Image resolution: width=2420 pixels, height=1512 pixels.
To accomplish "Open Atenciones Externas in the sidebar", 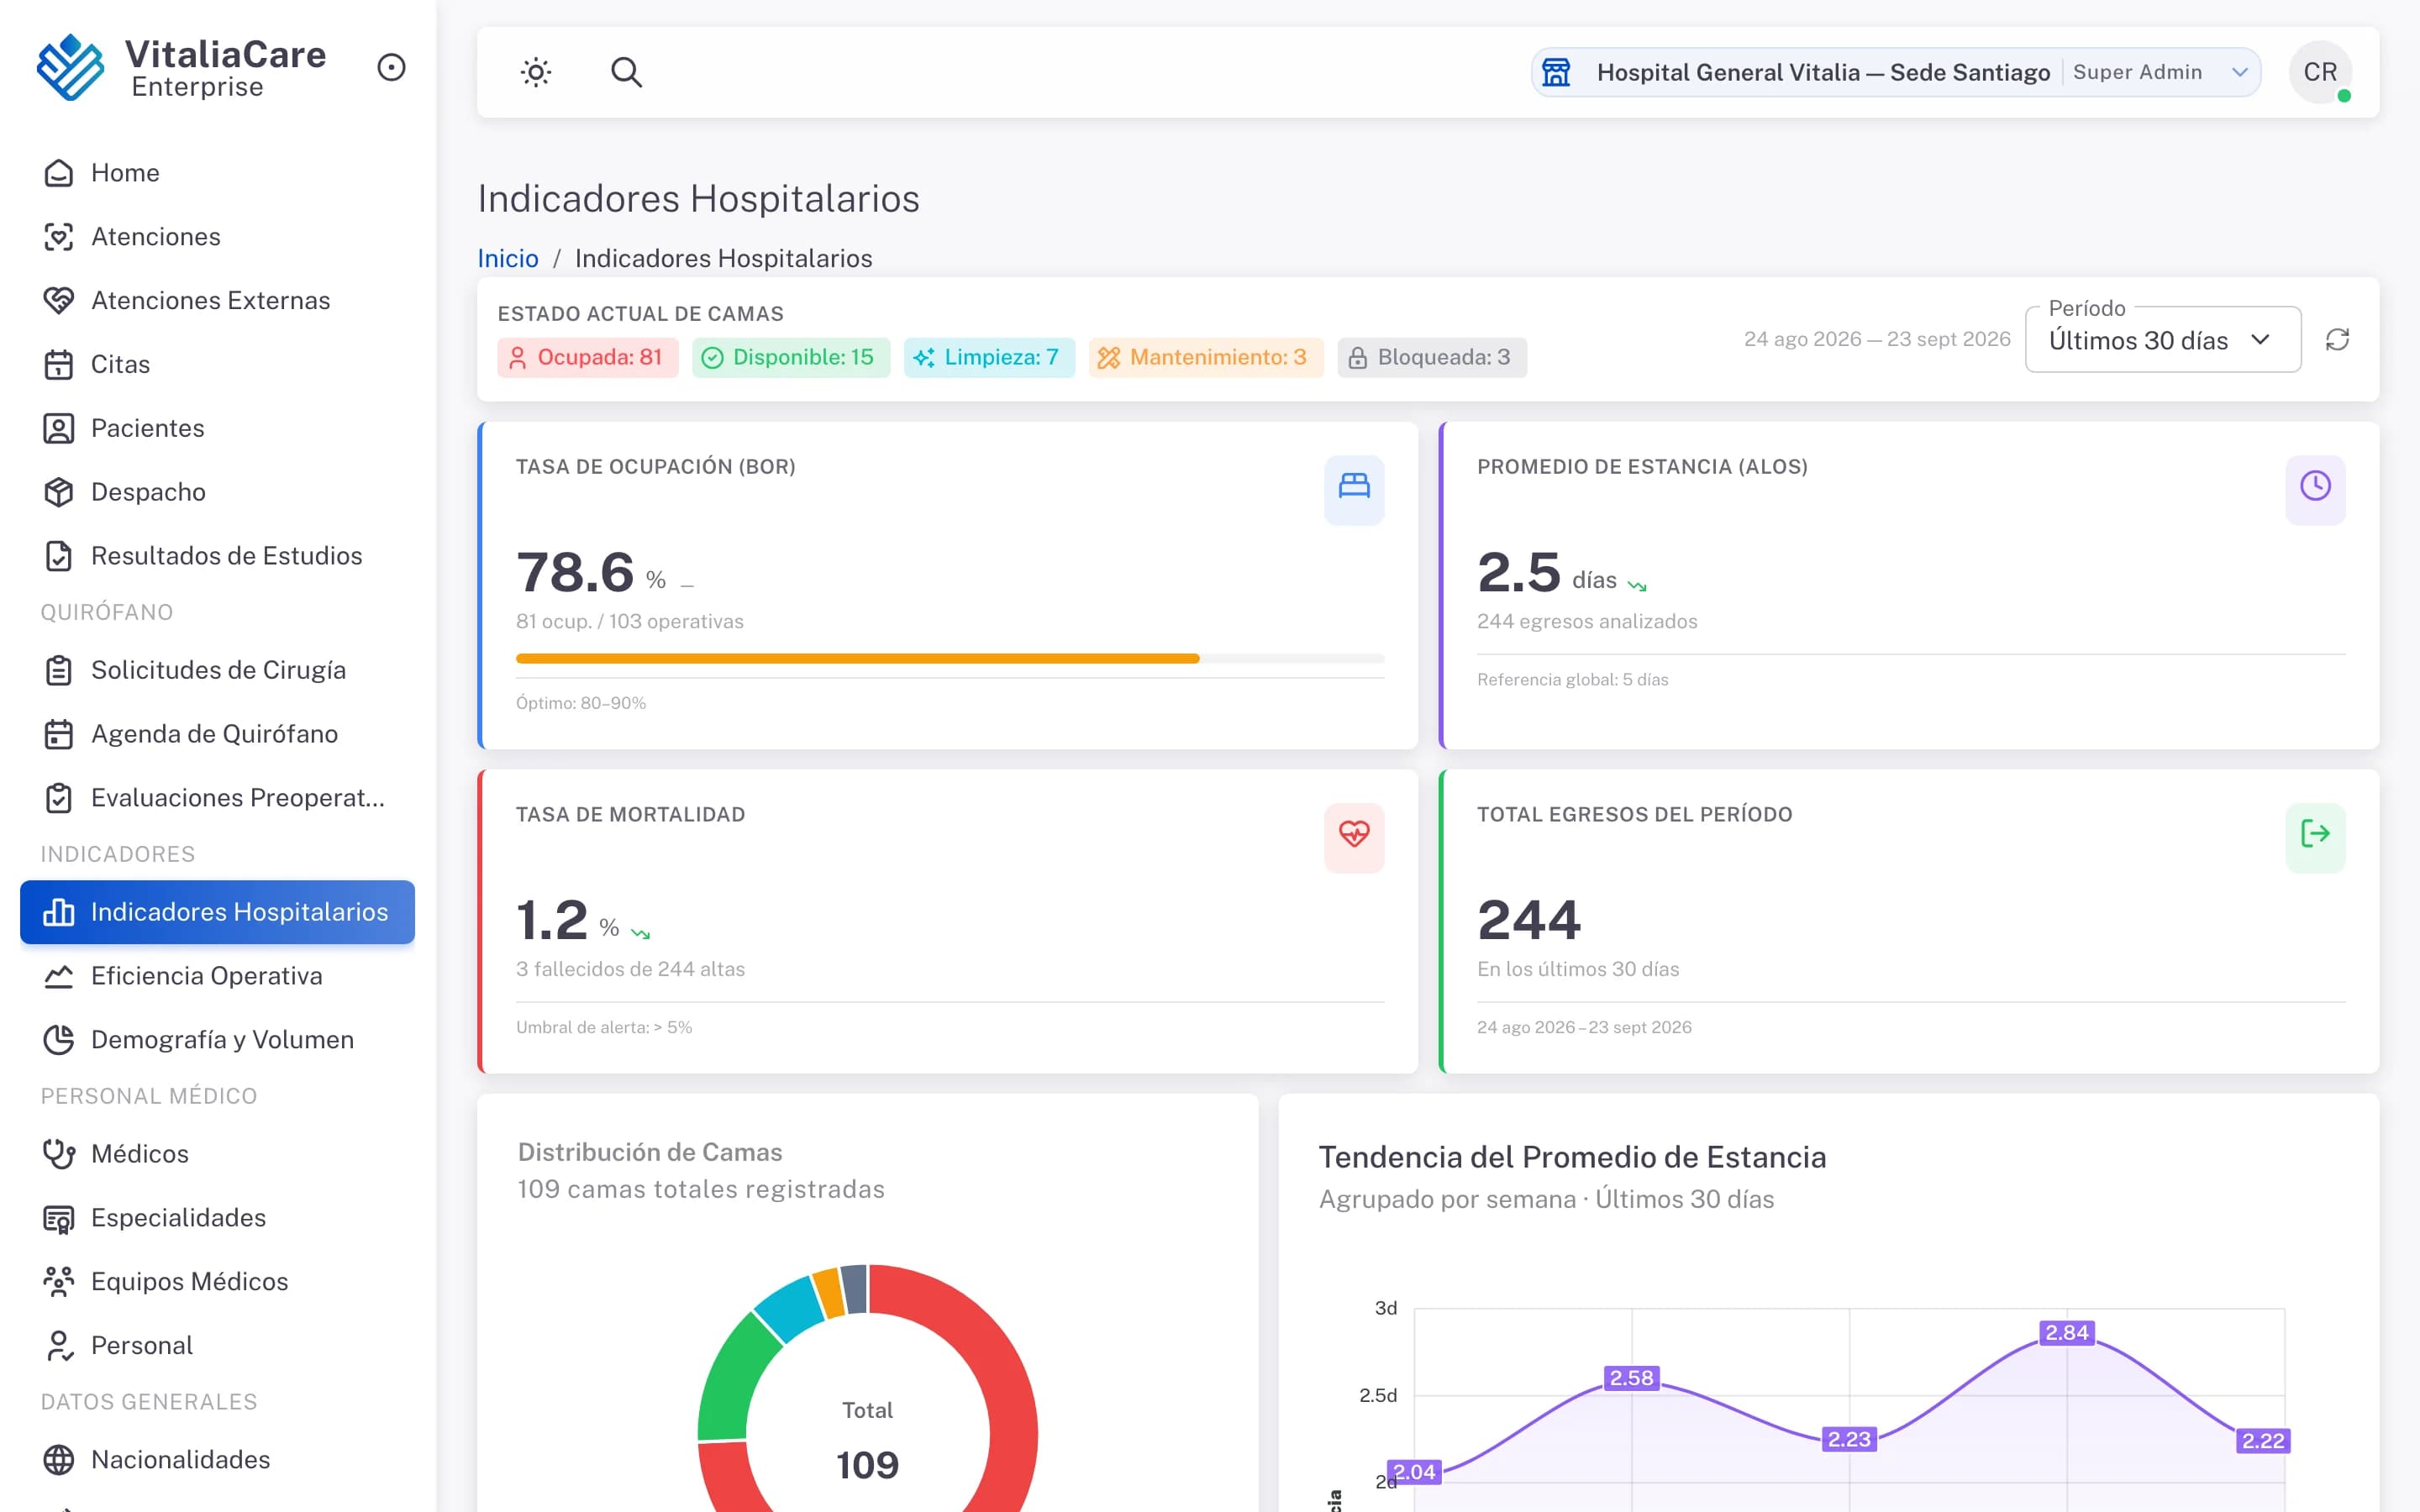I will pyautogui.click(x=217, y=301).
